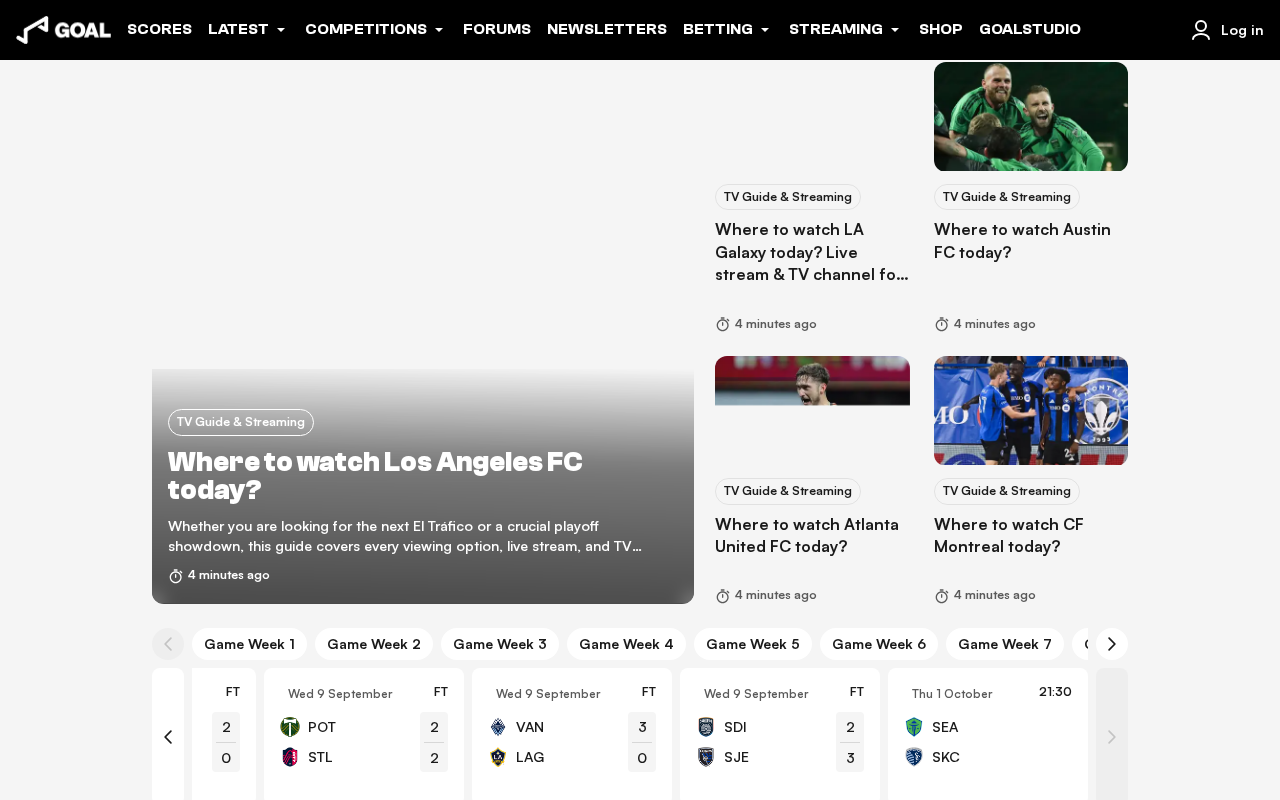Click TV Guide & Streaming tag on LAFC feature

[241, 422]
